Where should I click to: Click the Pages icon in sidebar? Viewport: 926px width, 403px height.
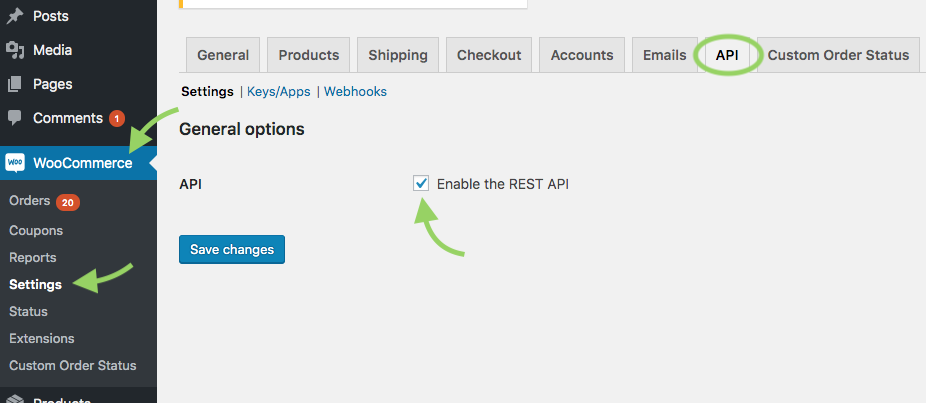tap(14, 84)
